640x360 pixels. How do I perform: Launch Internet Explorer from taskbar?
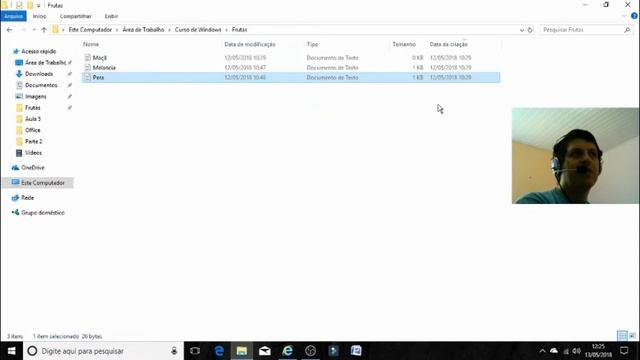click(x=288, y=351)
